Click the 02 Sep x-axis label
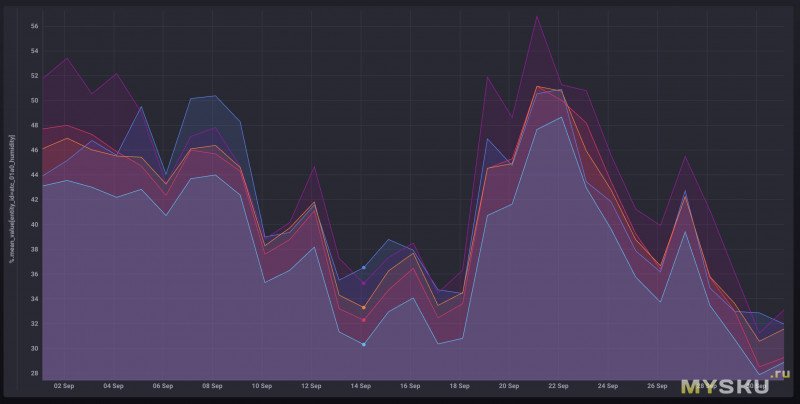Screen dimensions: 800x404 pyautogui.click(x=64, y=385)
